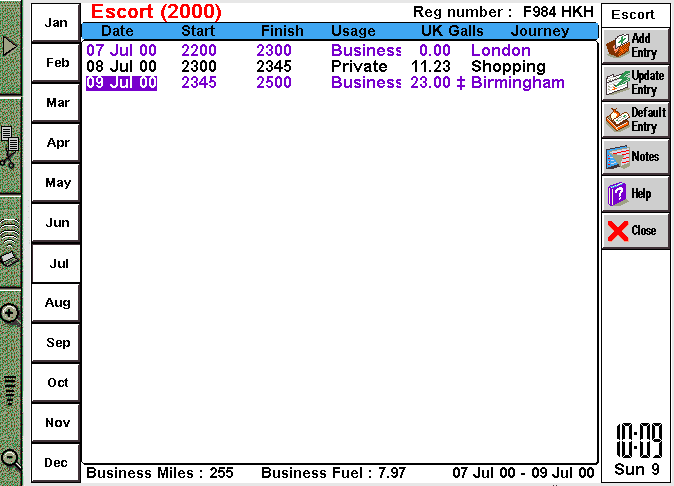Click the Business Miles : 255 status text
The image size is (674, 486).
[x=159, y=473]
